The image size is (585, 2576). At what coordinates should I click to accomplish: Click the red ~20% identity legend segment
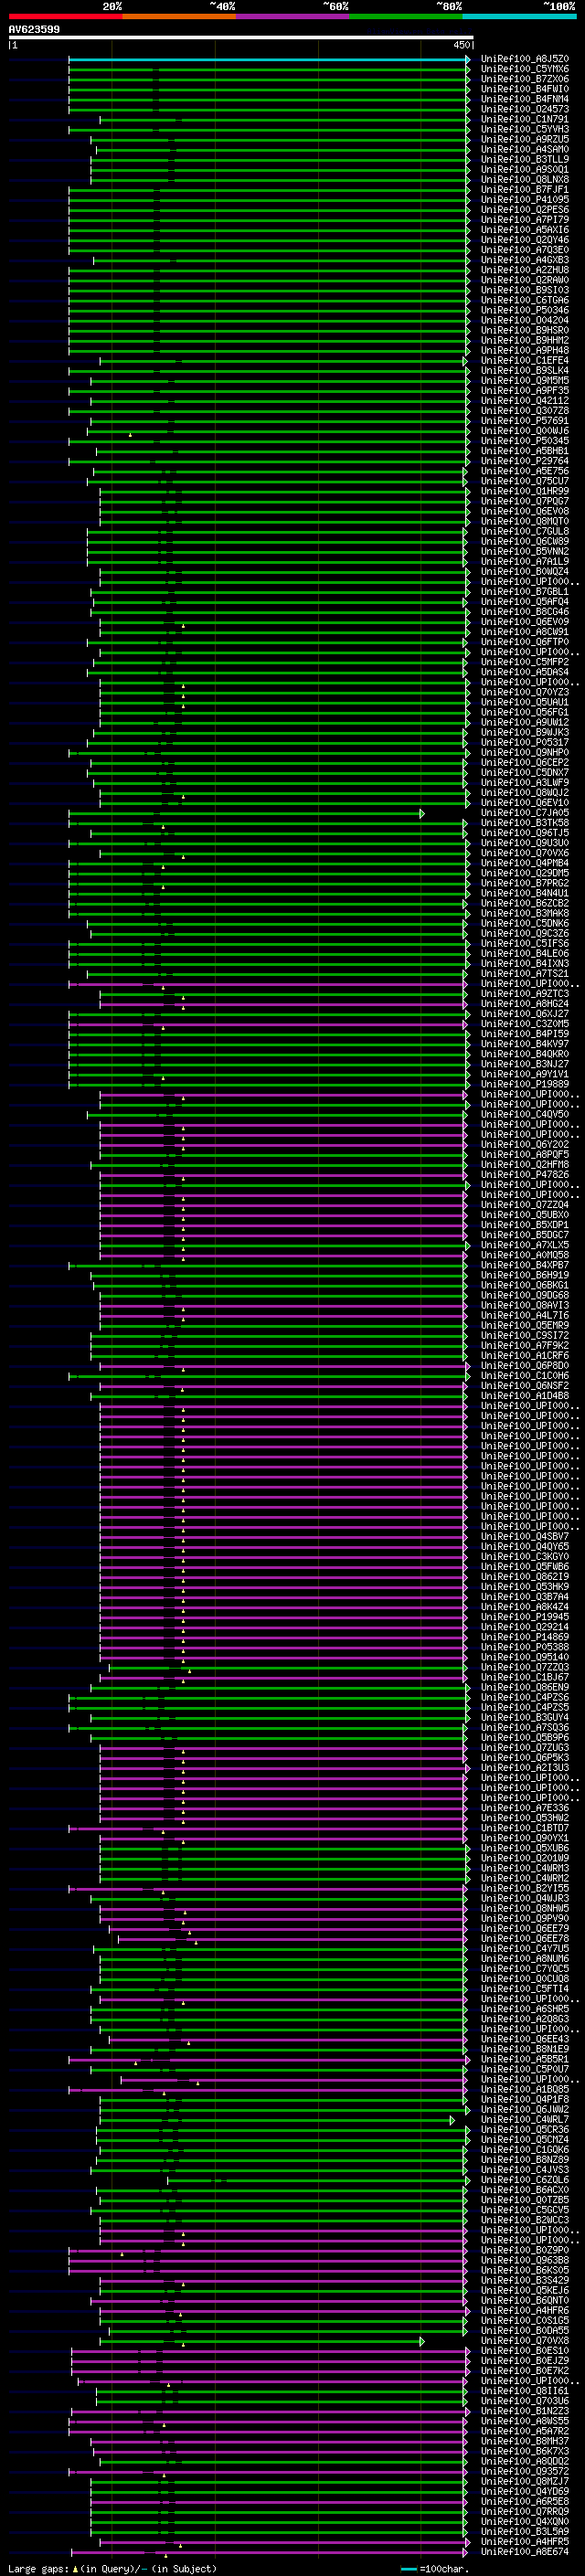(x=65, y=16)
